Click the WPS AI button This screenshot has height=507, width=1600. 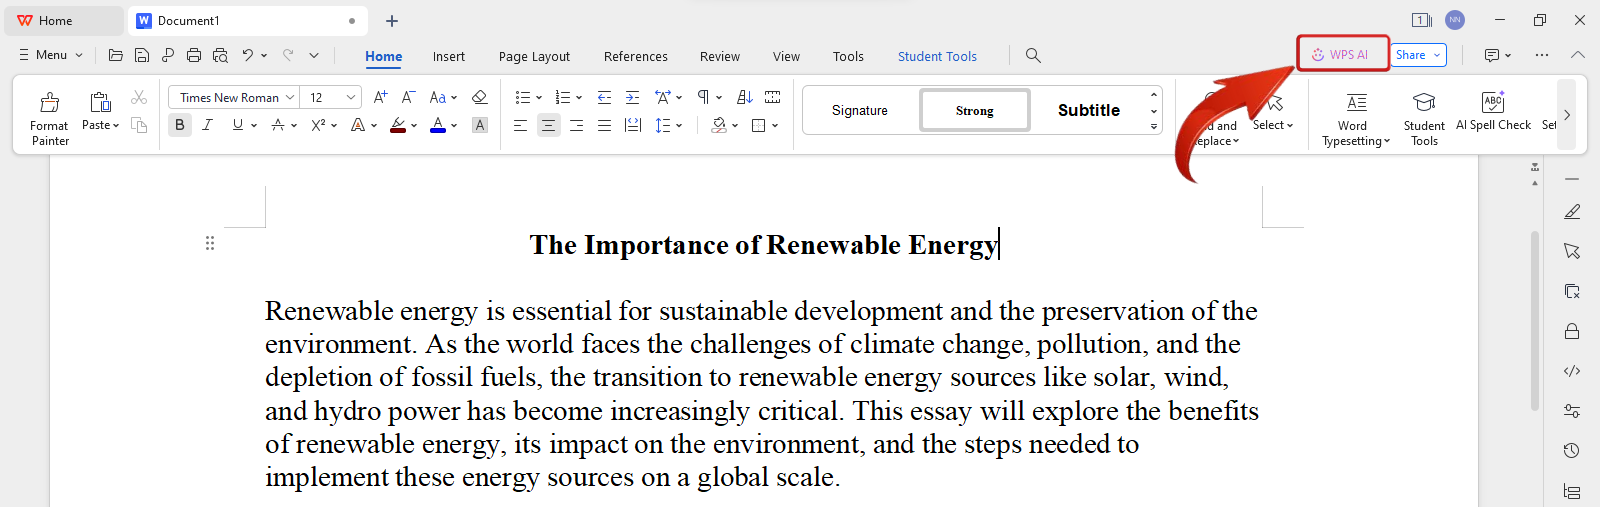click(1342, 55)
